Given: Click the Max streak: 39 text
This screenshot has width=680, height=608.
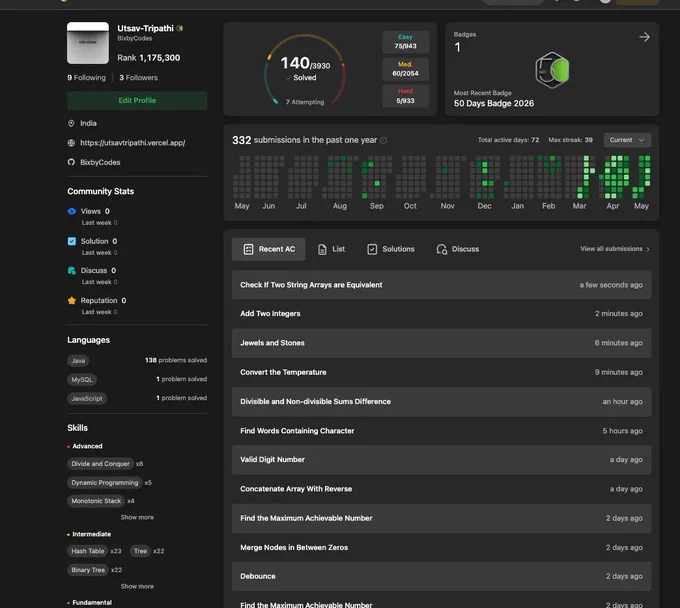Looking at the screenshot, I should pos(570,140).
